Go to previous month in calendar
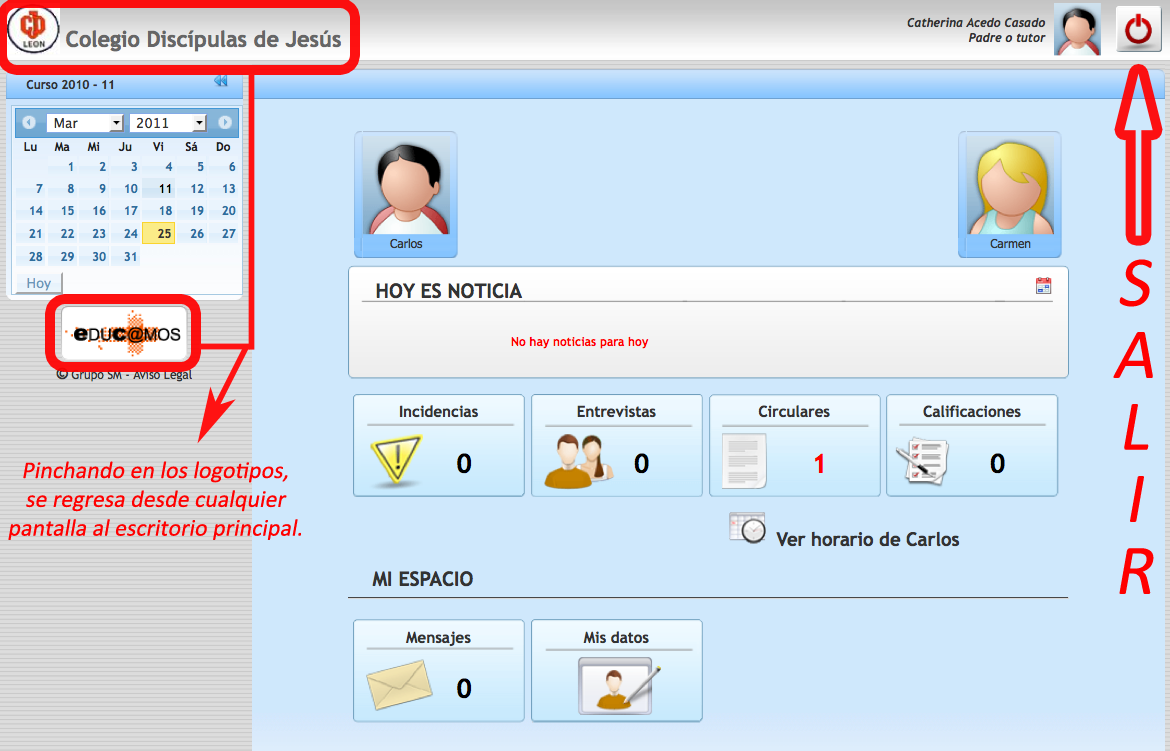The width and height of the screenshot is (1170, 751). (x=29, y=122)
